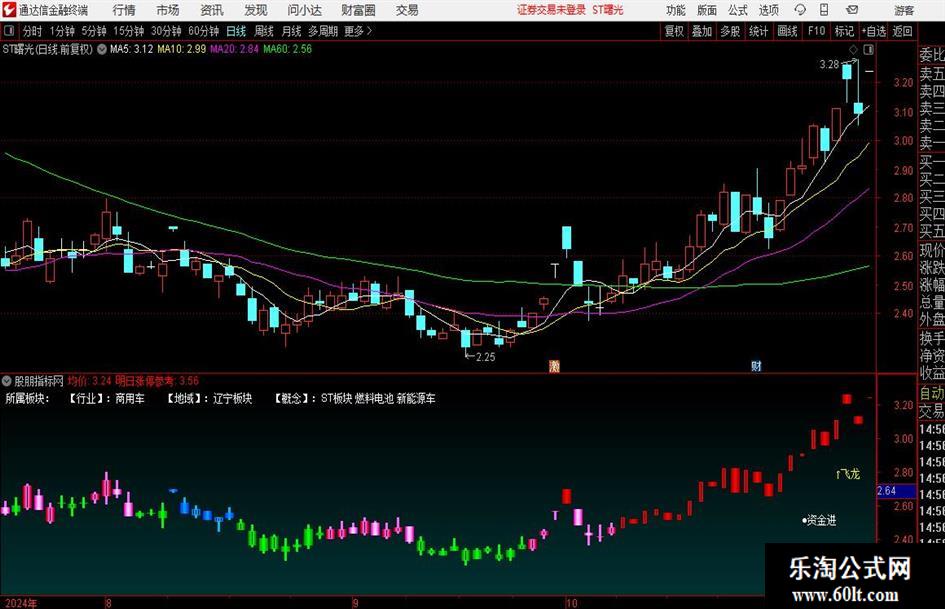Screen dimensions: 945x609
Task: Click the 统计 statistics button
Action: pos(758,31)
